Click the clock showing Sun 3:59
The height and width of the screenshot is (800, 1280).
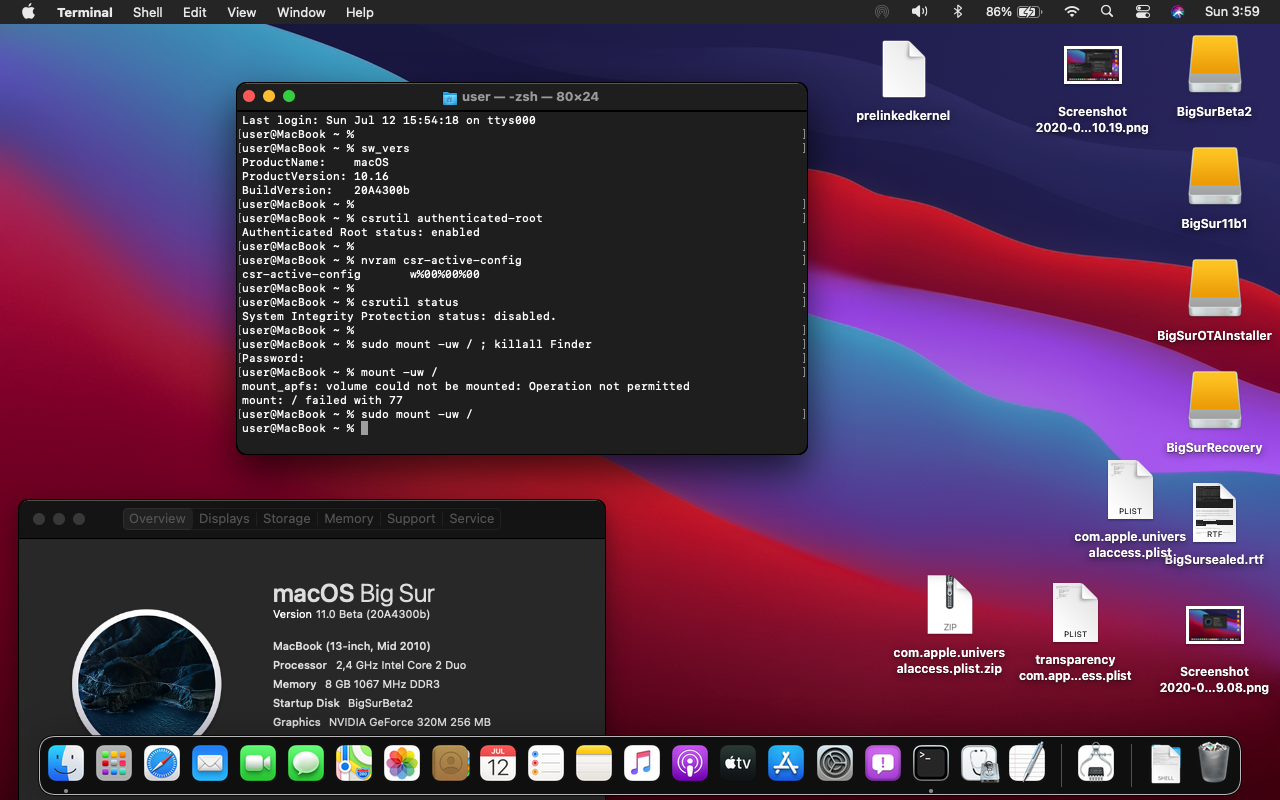(x=1232, y=12)
